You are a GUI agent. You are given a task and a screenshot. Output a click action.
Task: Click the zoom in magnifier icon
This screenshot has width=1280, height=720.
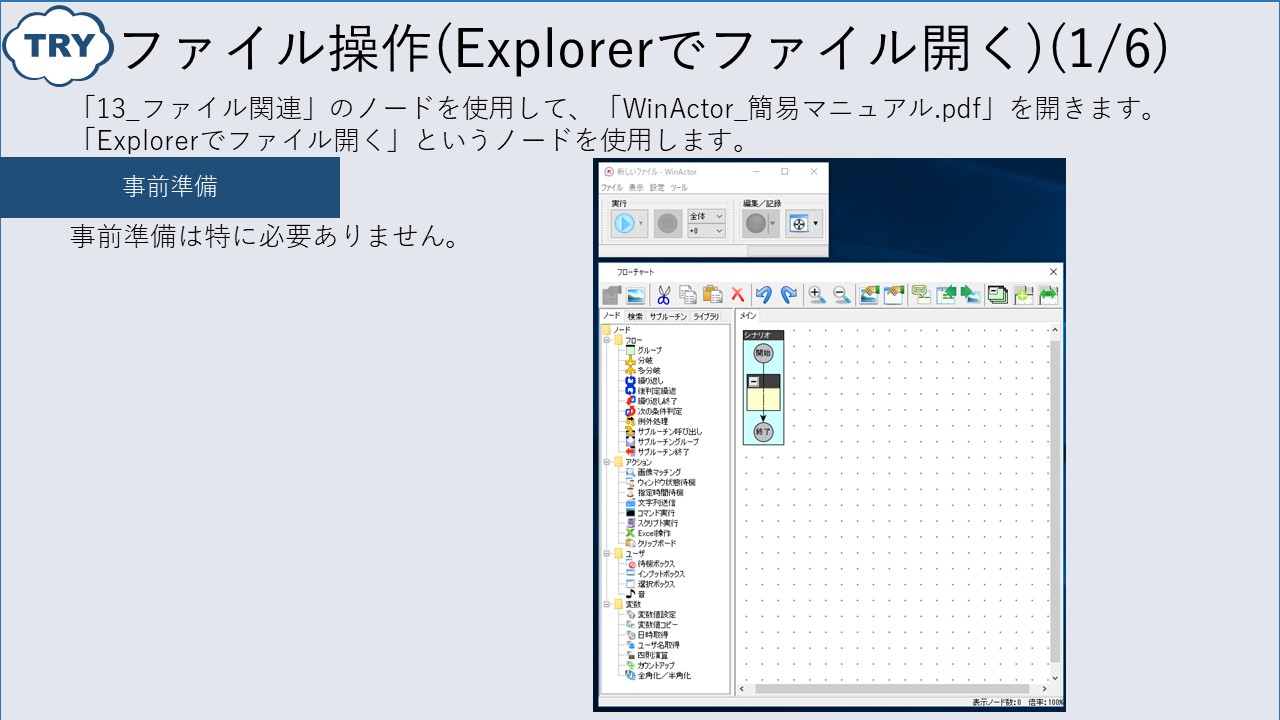[817, 294]
